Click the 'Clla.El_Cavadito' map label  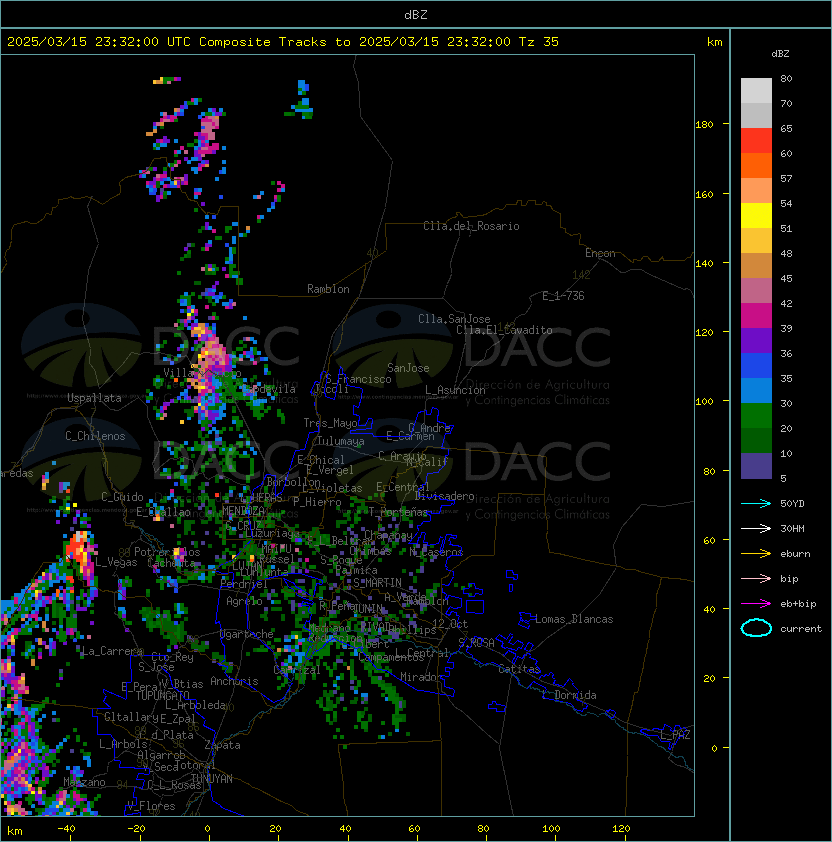[x=504, y=330]
